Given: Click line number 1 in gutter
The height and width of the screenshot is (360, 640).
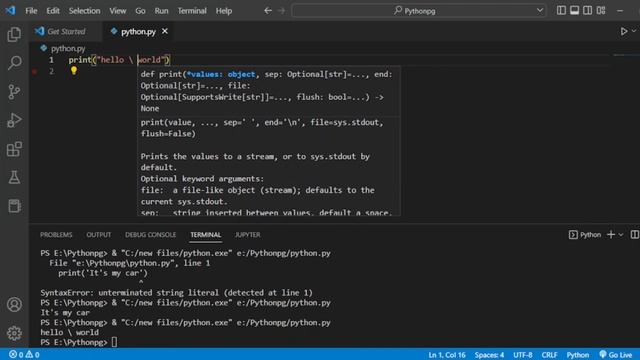Looking at the screenshot, I should [51, 60].
